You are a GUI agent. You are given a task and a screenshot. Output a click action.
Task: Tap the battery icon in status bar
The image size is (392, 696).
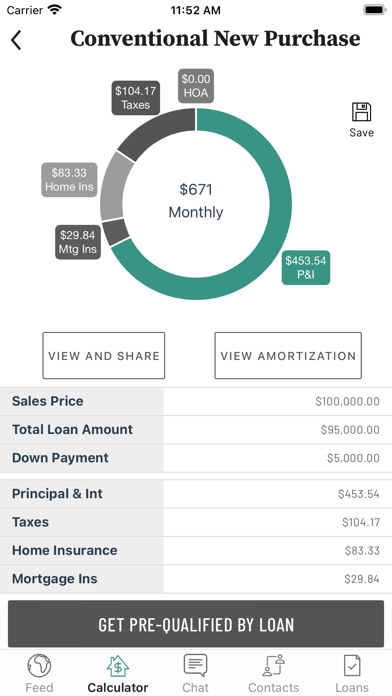click(x=375, y=10)
